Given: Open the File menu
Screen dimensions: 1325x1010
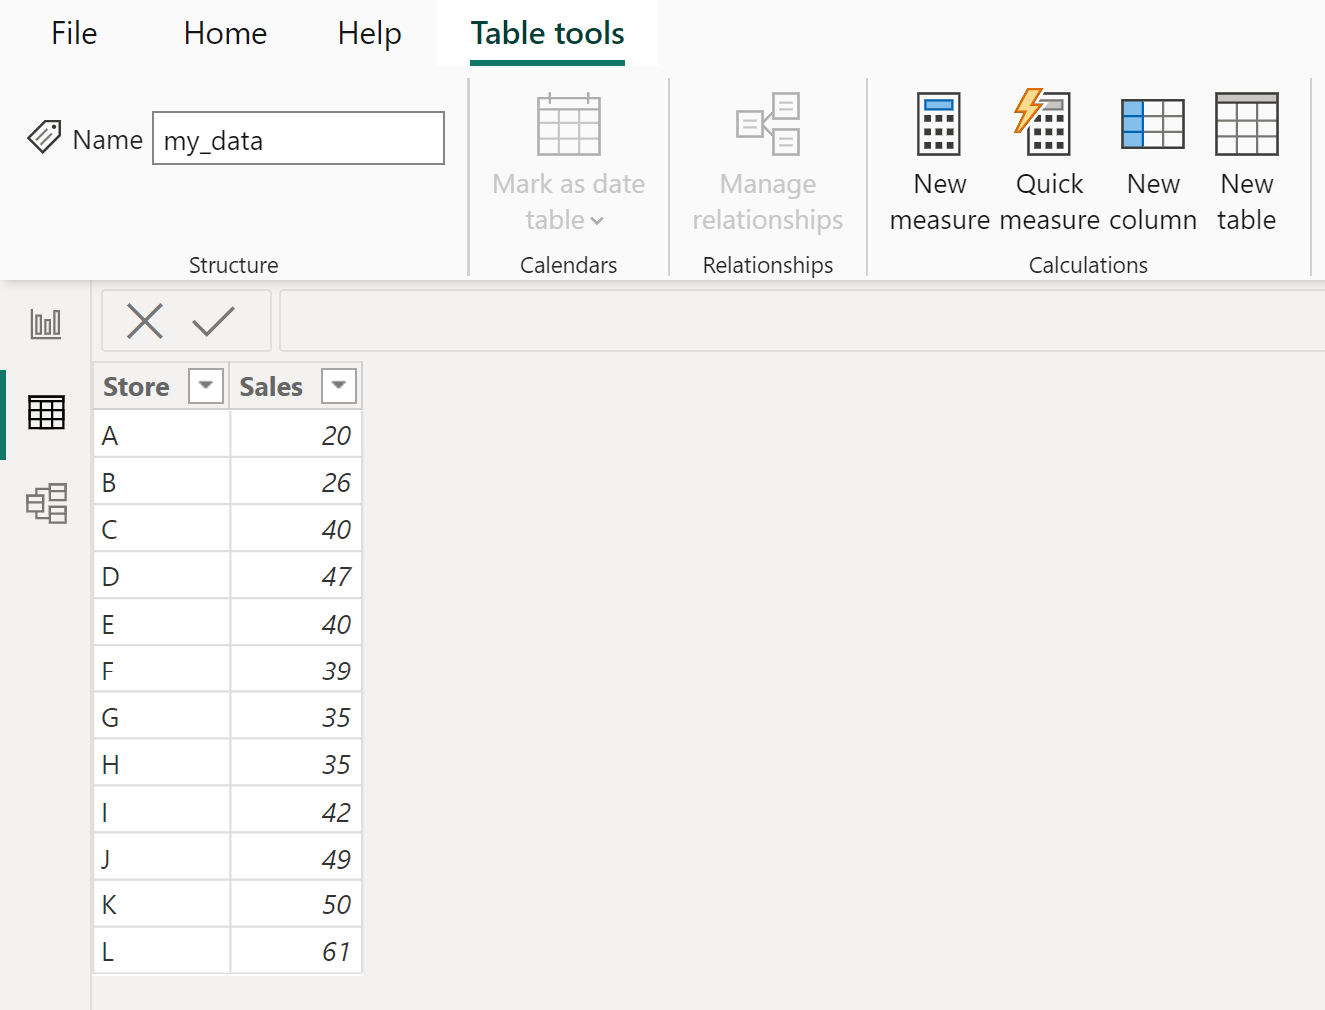Looking at the screenshot, I should coord(73,33).
